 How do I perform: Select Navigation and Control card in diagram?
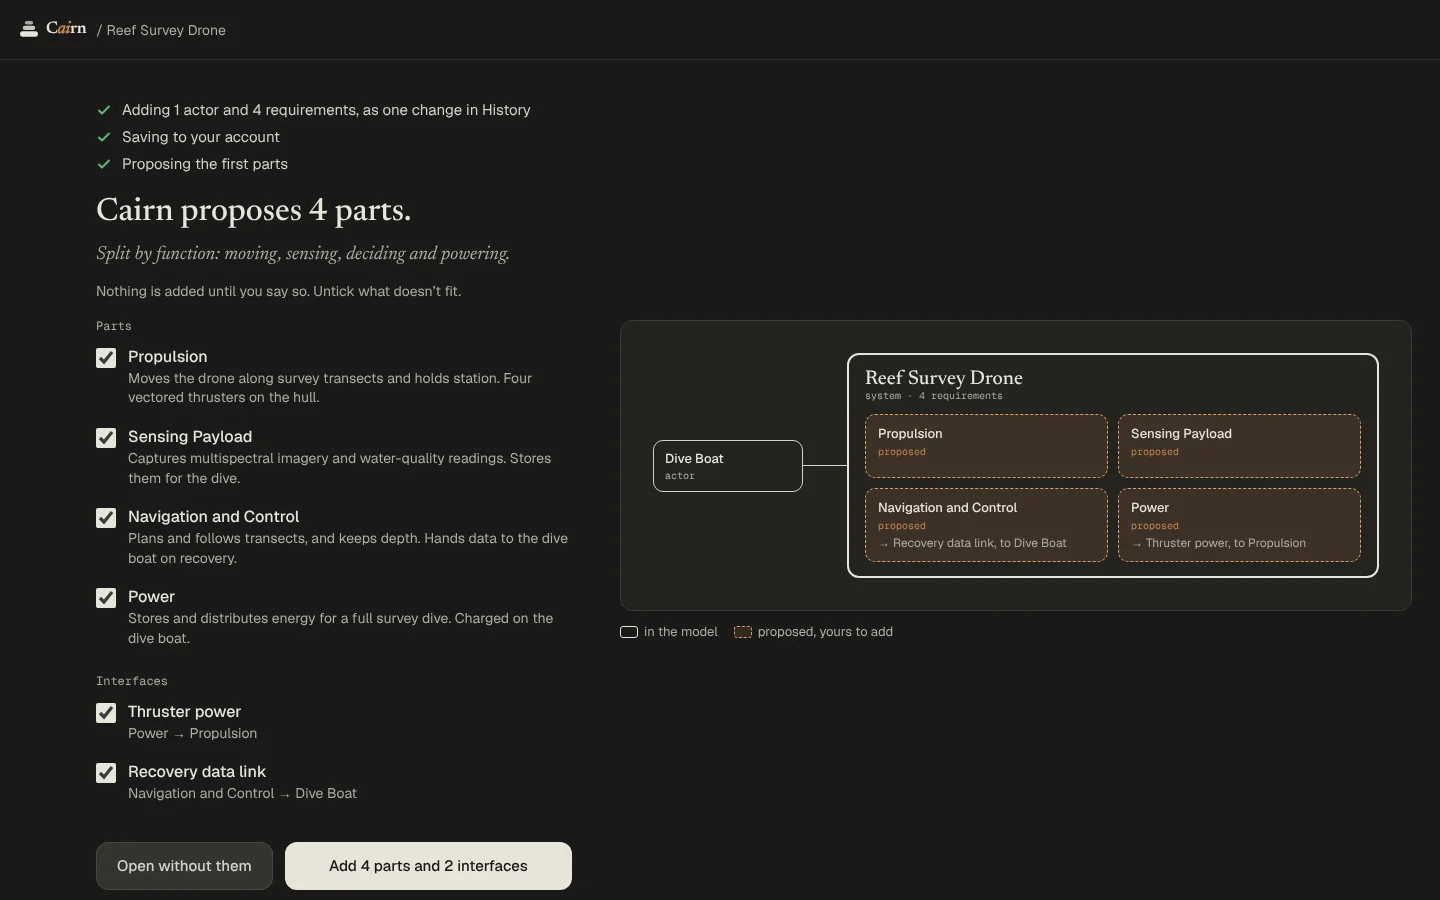[x=986, y=525]
